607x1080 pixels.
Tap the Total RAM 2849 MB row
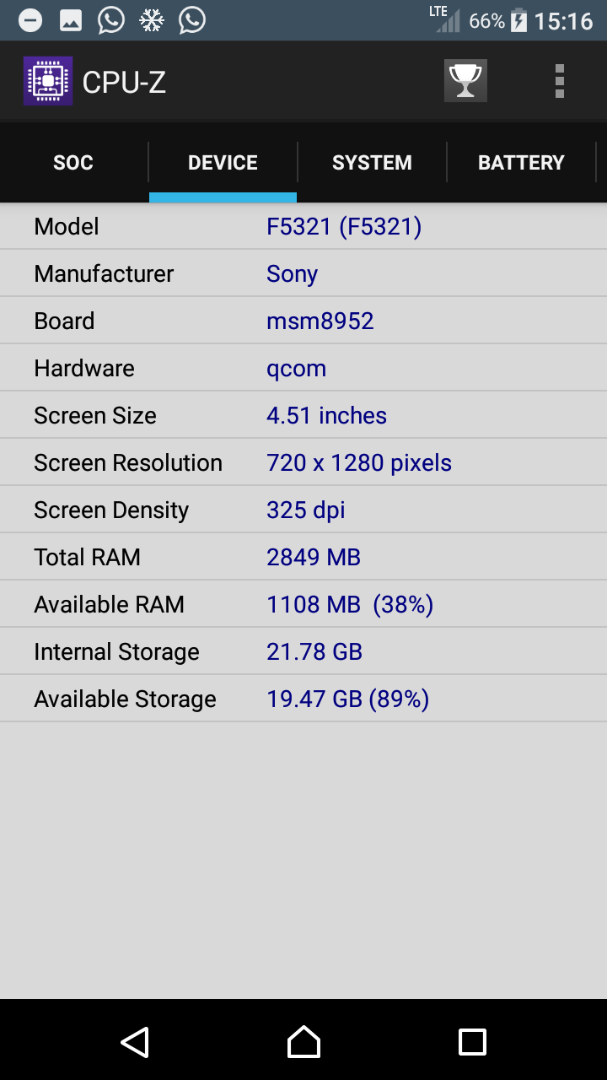click(303, 557)
